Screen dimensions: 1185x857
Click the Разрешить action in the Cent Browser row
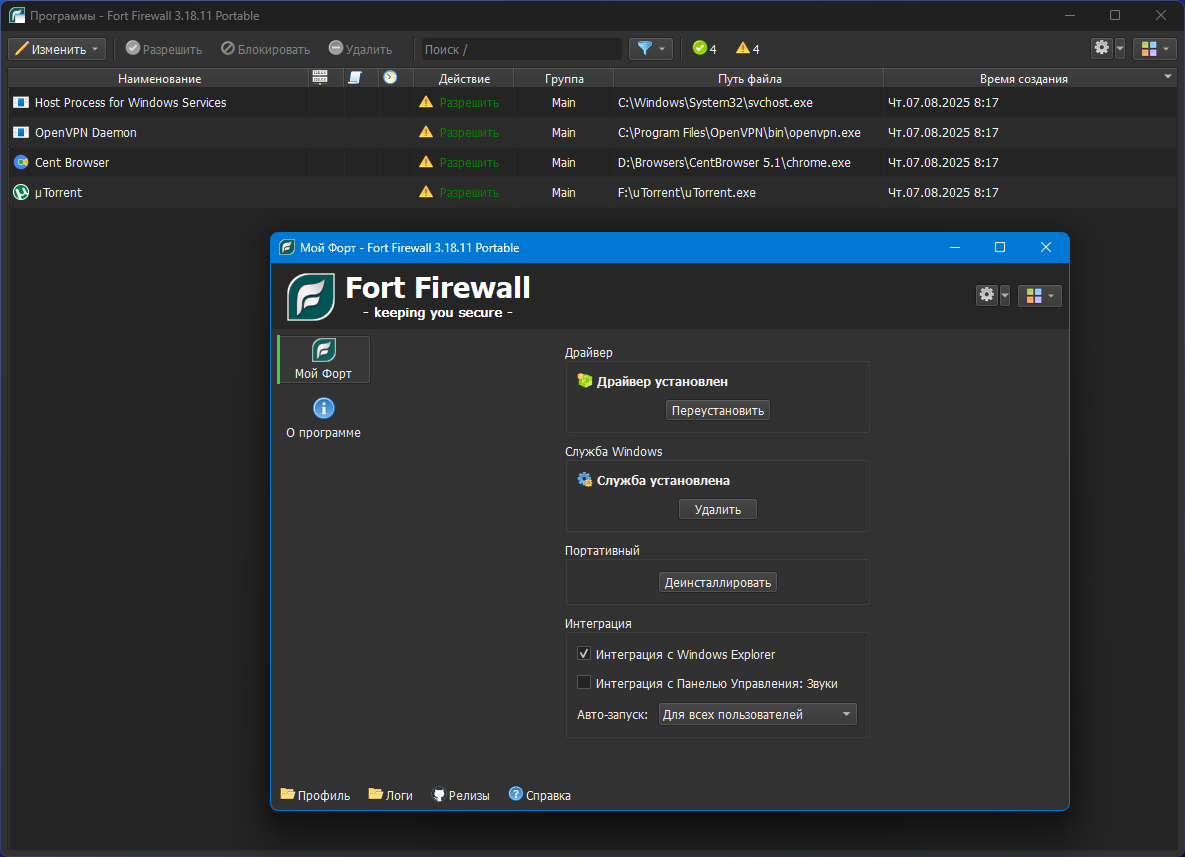point(469,162)
